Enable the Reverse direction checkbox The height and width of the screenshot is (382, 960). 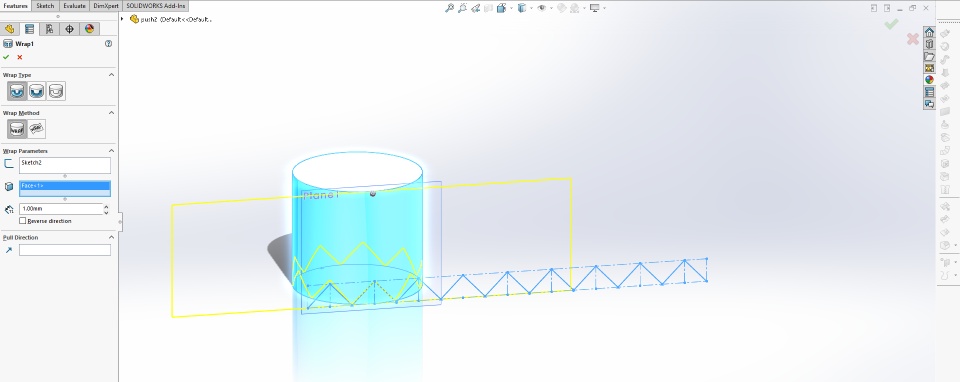(23, 221)
